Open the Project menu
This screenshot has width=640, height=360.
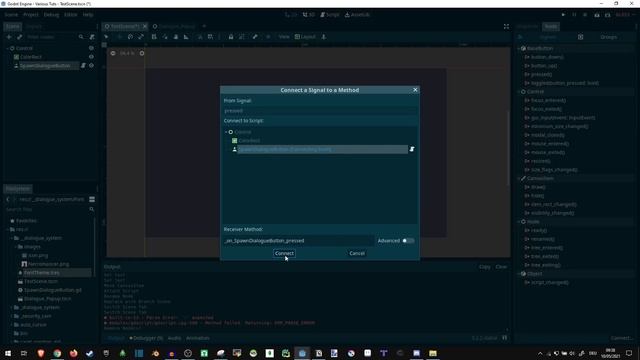point(31,15)
